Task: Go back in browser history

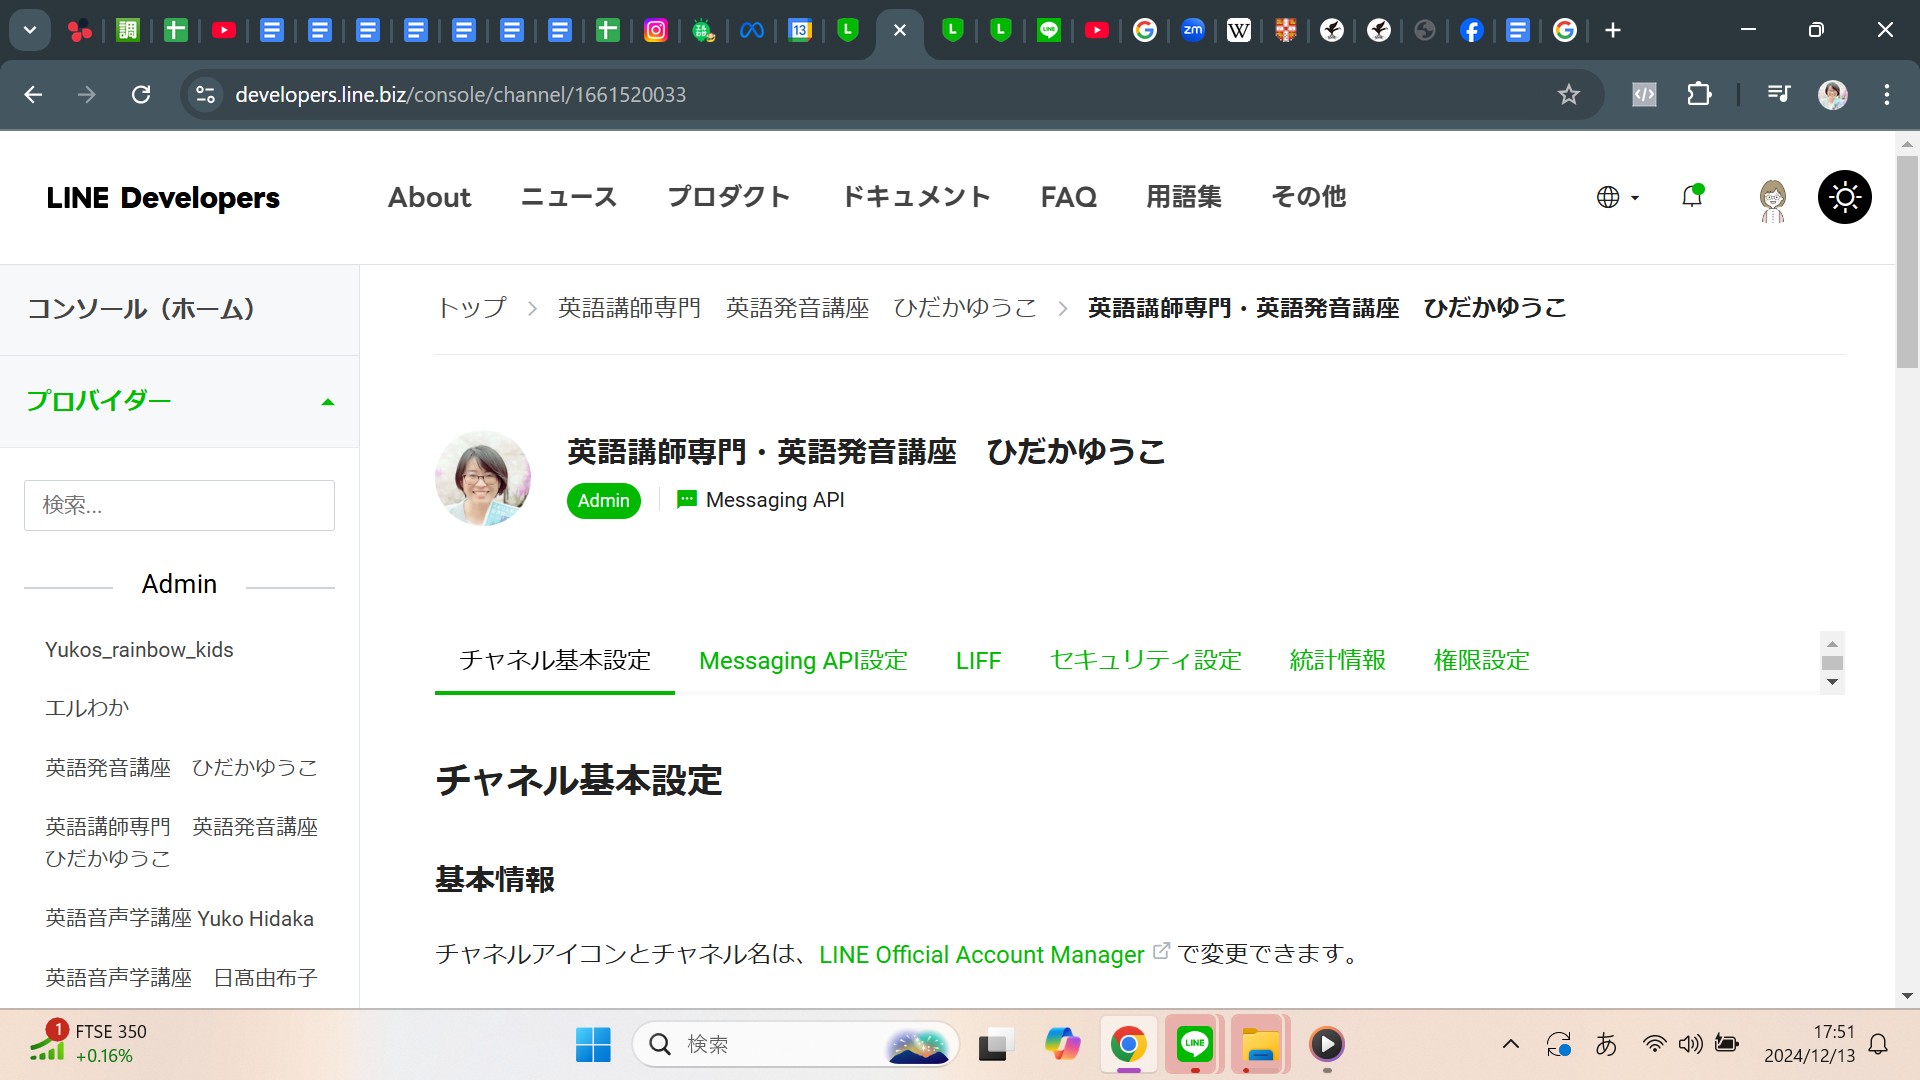Action: [33, 94]
